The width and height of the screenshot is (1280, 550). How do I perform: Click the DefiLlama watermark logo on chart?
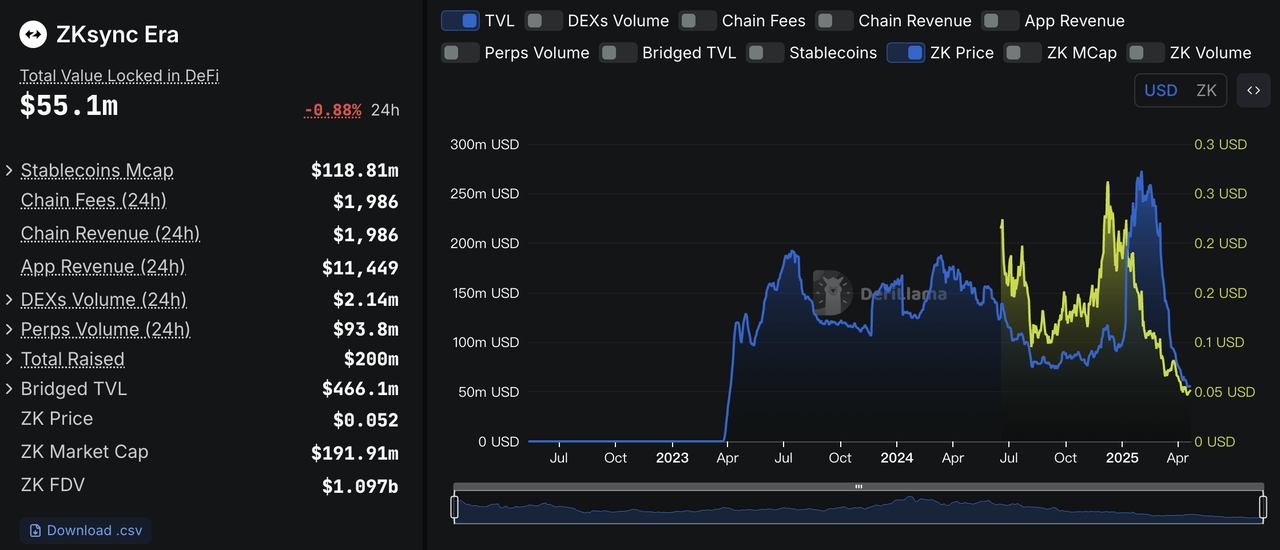[830, 292]
